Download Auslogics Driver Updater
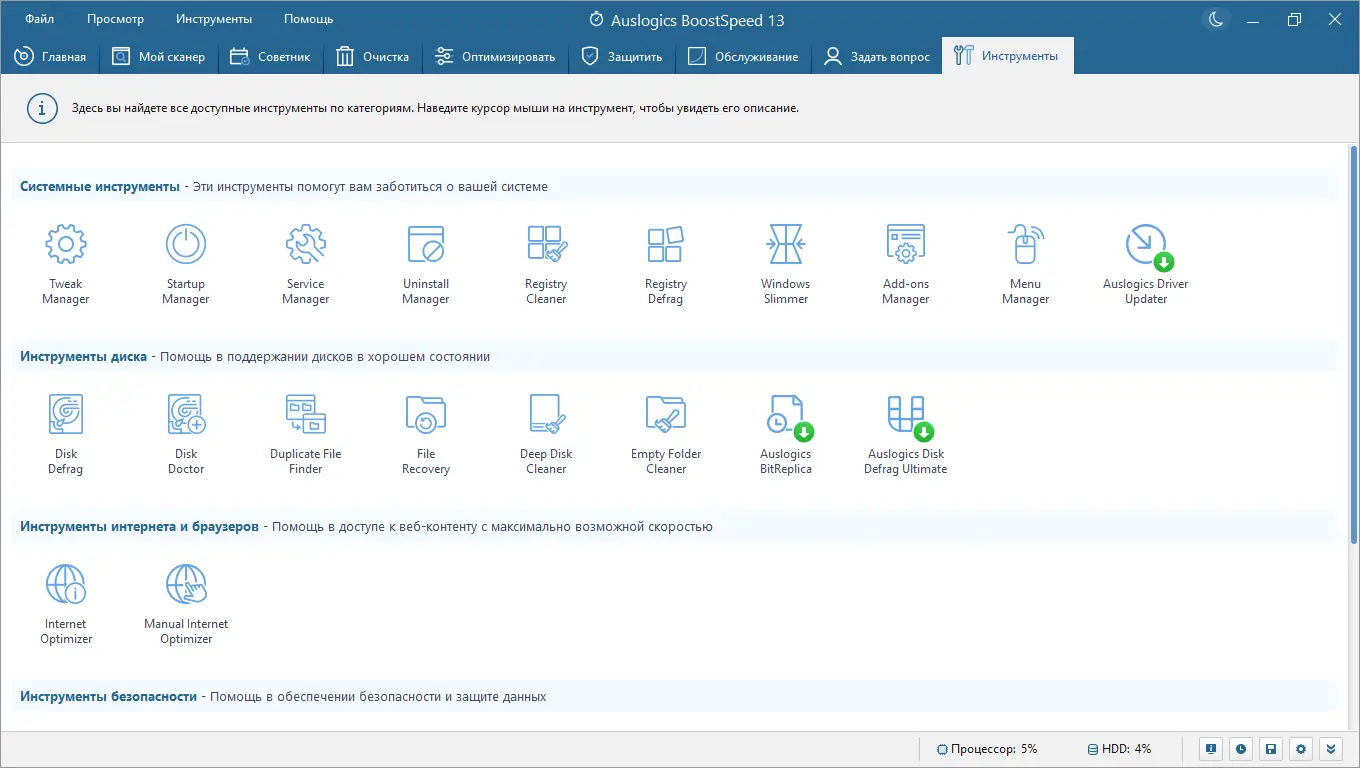This screenshot has width=1360, height=768. (x=1146, y=264)
